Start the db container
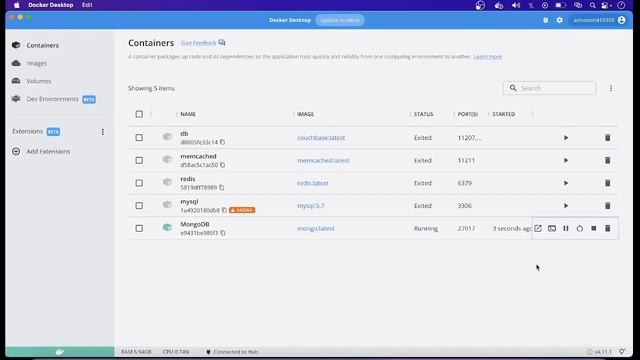The width and height of the screenshot is (640, 360). (x=566, y=138)
